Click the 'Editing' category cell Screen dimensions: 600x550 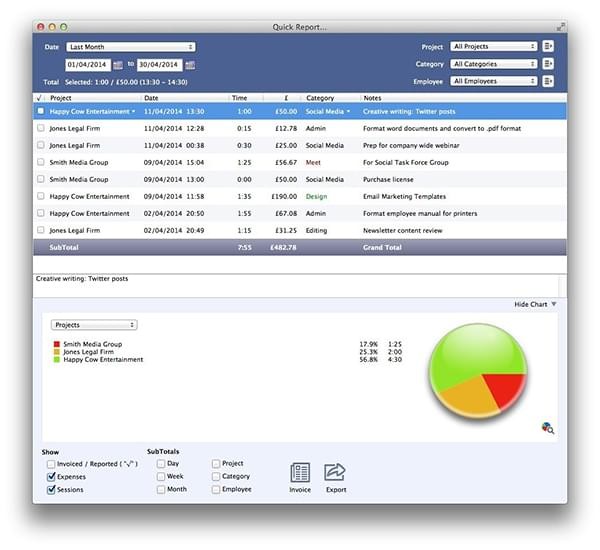pyautogui.click(x=316, y=230)
